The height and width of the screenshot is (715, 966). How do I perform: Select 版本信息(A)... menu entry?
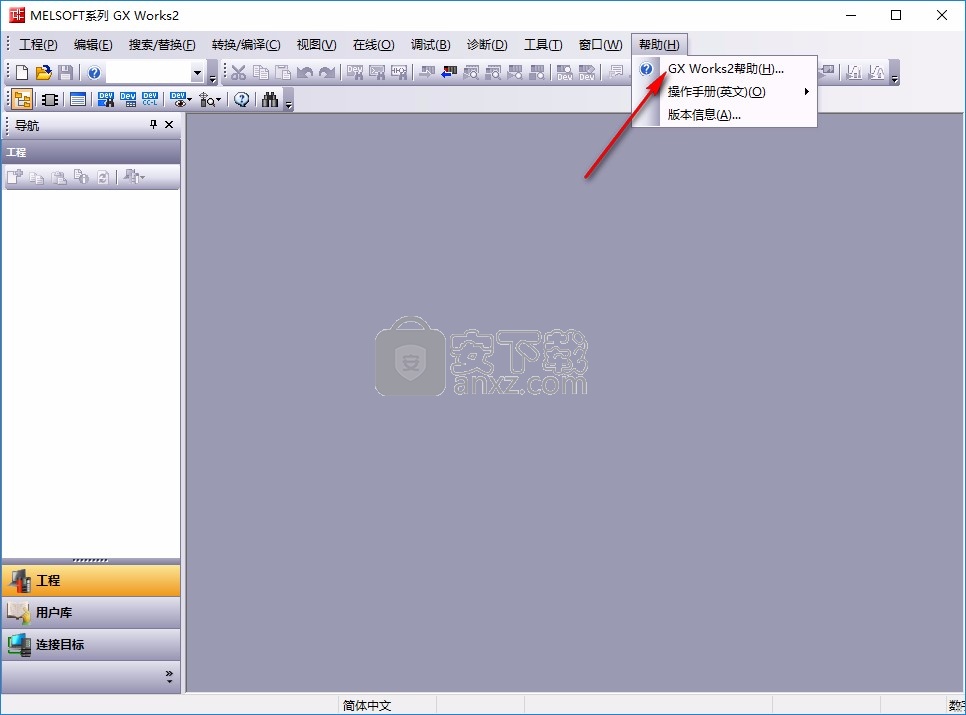pyautogui.click(x=725, y=115)
